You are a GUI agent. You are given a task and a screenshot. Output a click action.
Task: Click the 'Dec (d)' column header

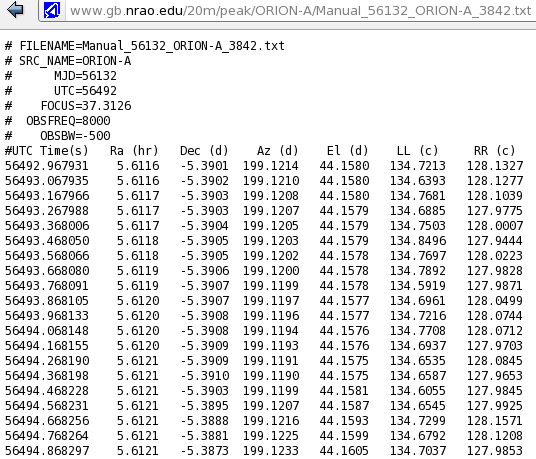(x=204, y=151)
